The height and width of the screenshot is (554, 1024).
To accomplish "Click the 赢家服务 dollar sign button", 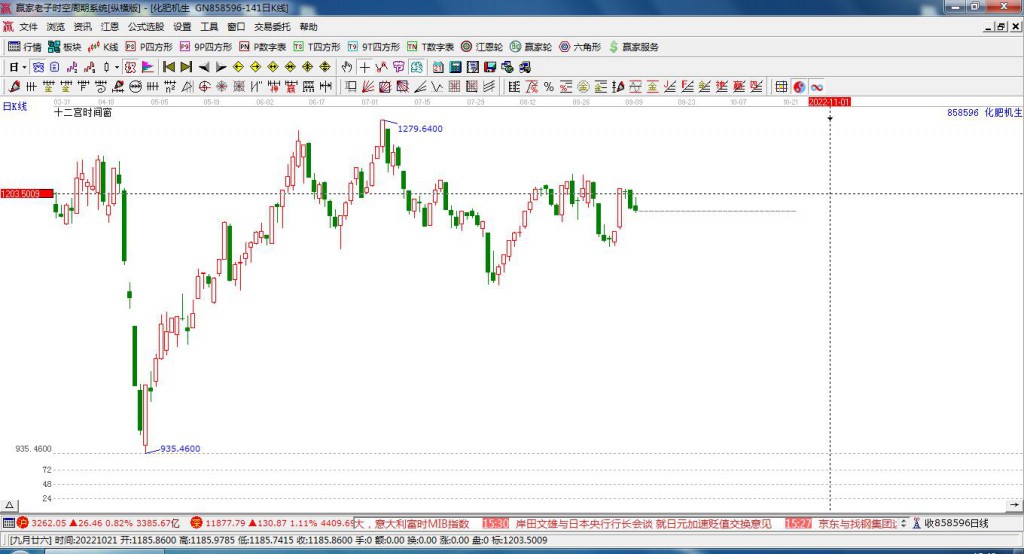I will pyautogui.click(x=633, y=47).
